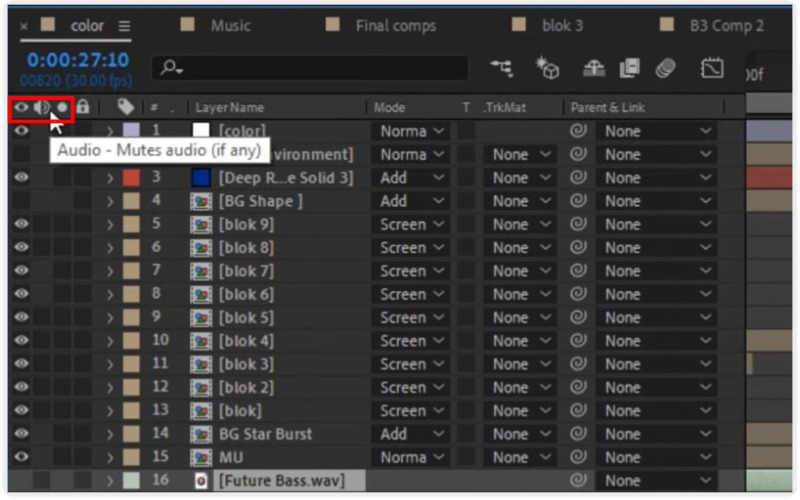The image size is (800, 500).
Task: Click the lavender label swatch of color layer
Action: [x=131, y=131]
